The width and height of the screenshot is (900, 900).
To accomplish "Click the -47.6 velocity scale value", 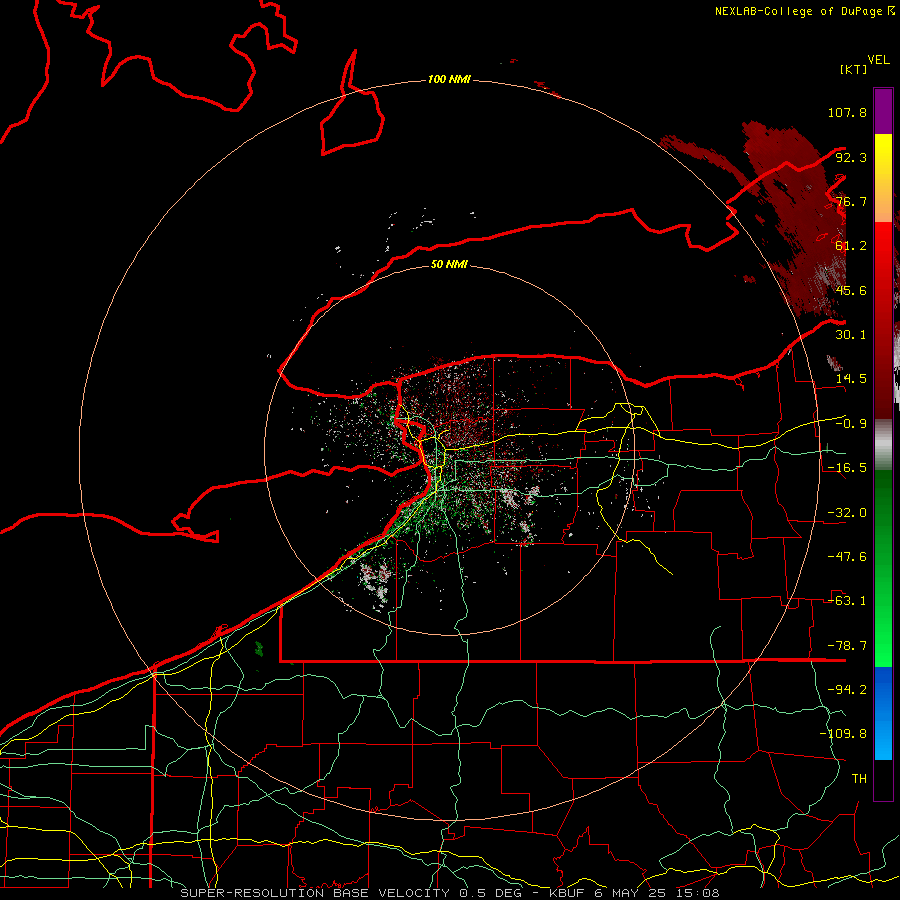I will 847,557.
